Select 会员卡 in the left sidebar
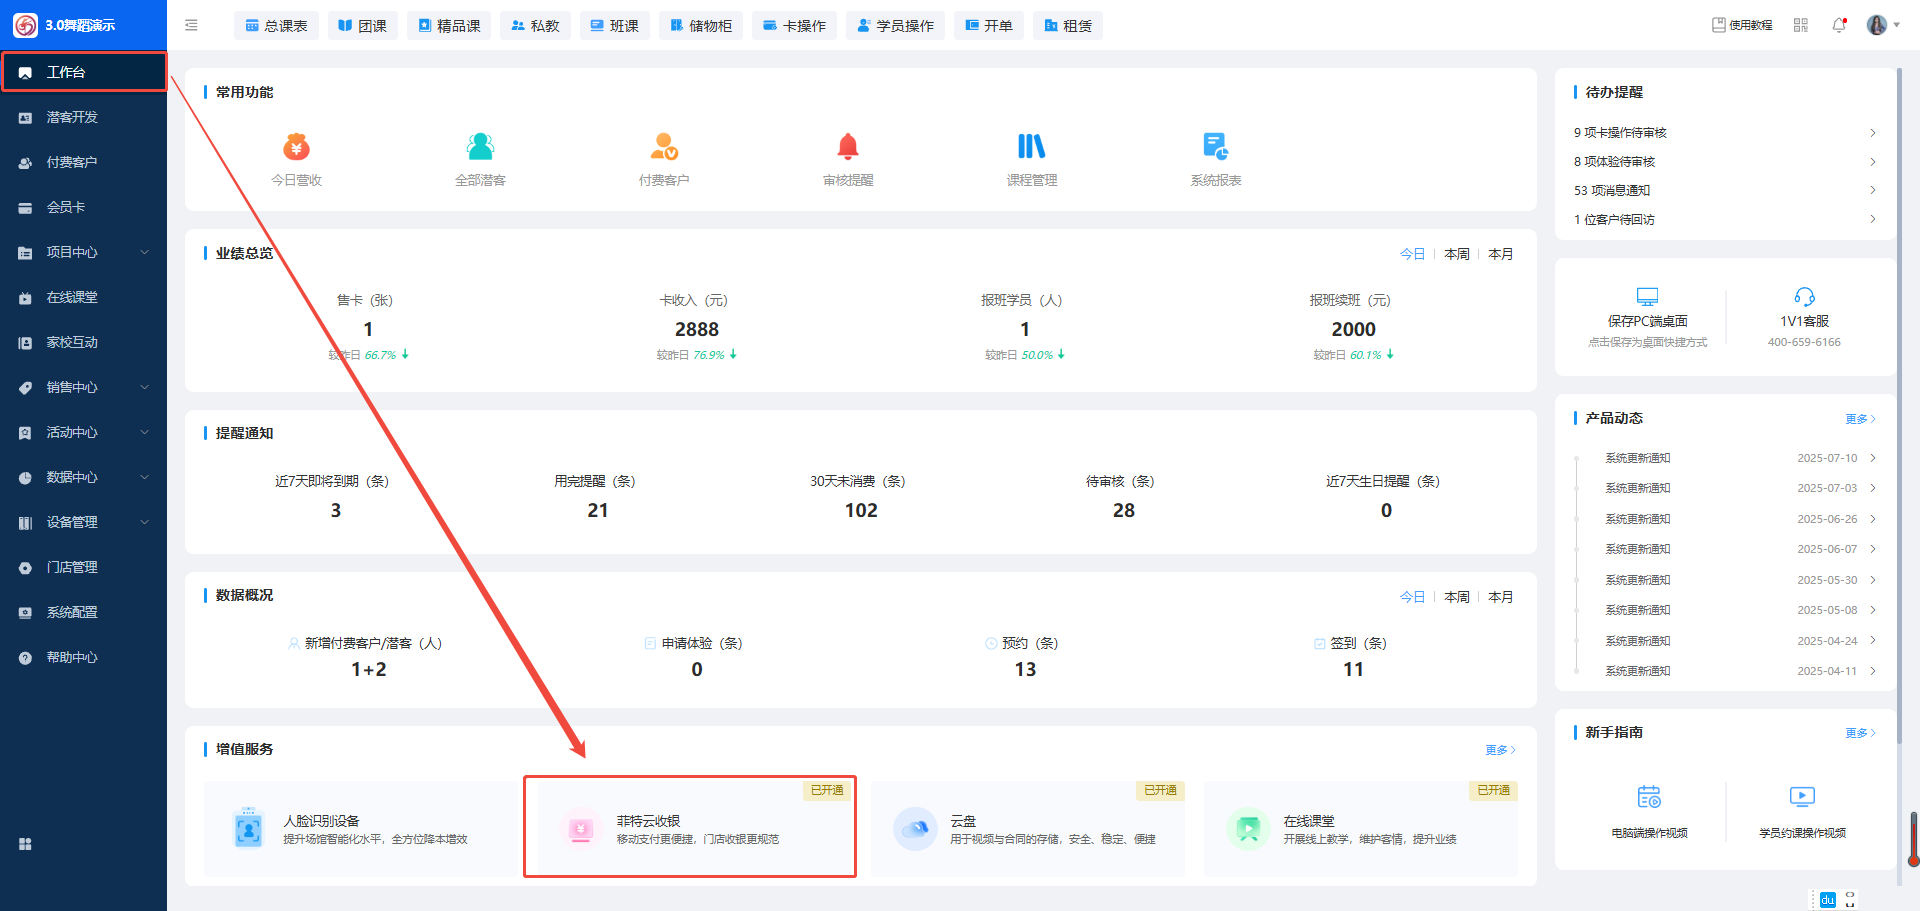Image resolution: width=1920 pixels, height=911 pixels. pos(66,207)
